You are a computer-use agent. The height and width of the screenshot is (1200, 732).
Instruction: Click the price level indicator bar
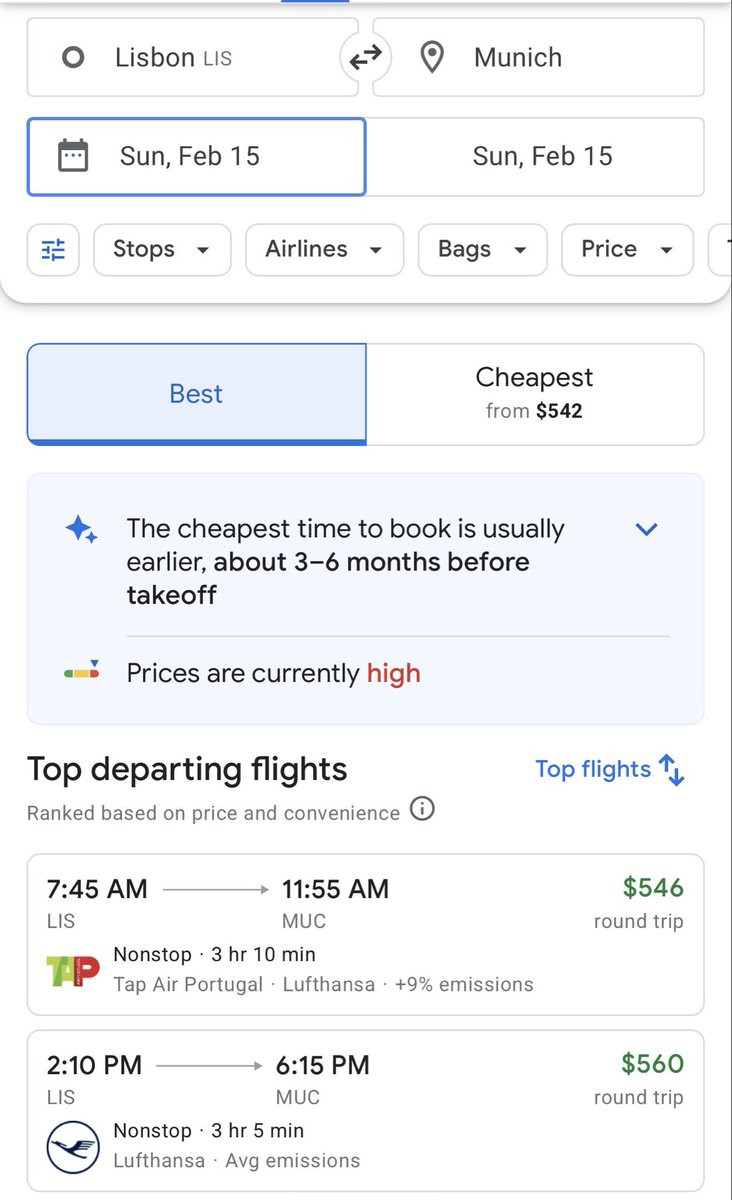click(81, 671)
